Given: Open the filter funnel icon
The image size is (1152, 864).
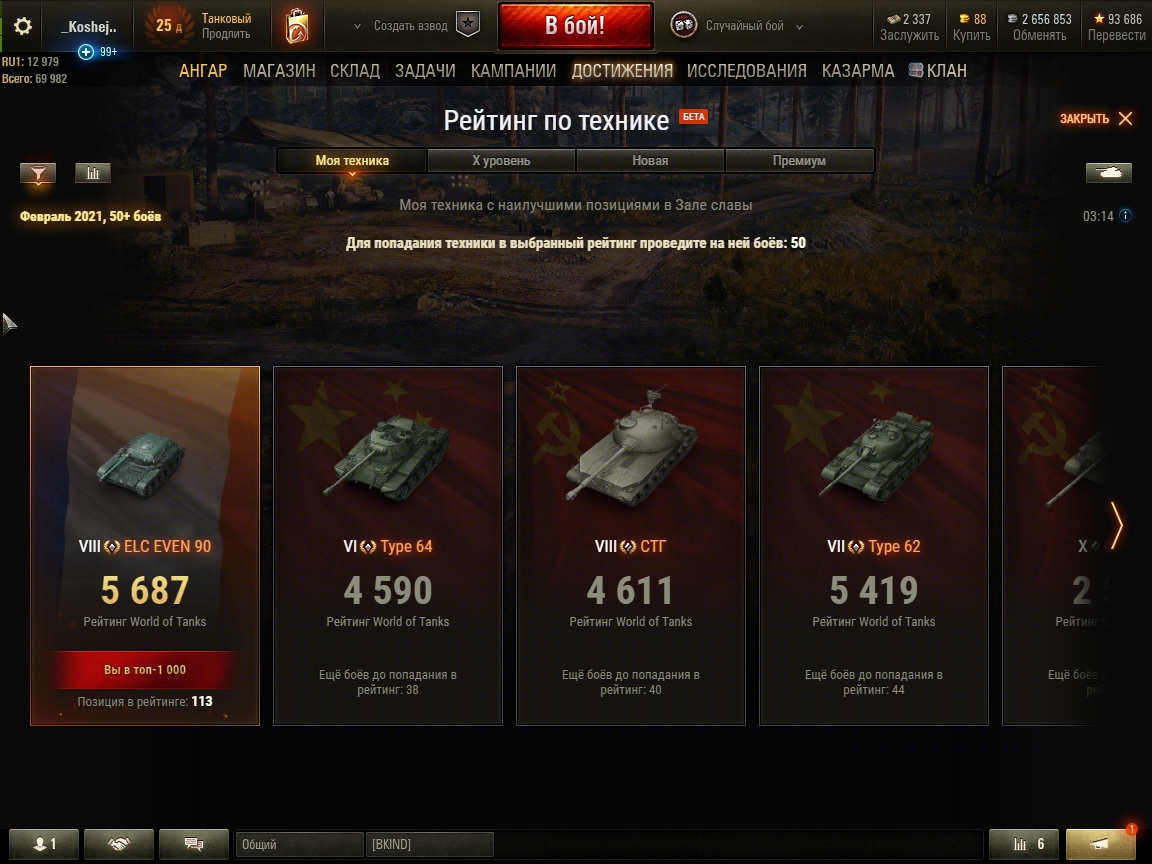Looking at the screenshot, I should click(x=38, y=173).
